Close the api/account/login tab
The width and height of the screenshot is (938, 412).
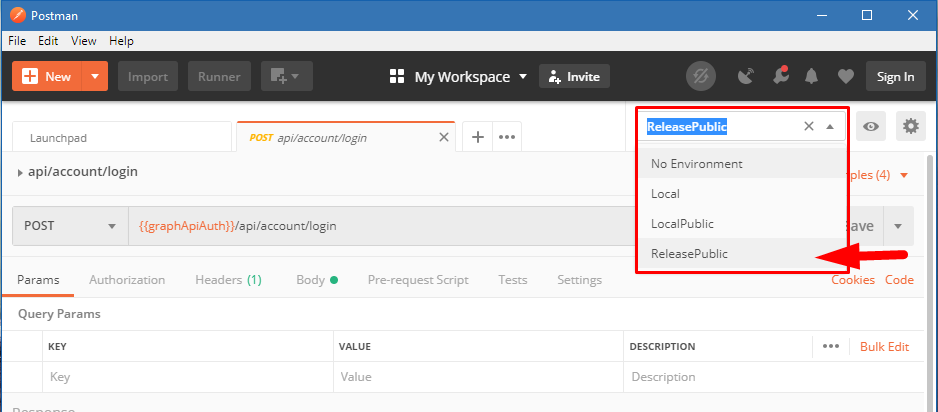[444, 138]
